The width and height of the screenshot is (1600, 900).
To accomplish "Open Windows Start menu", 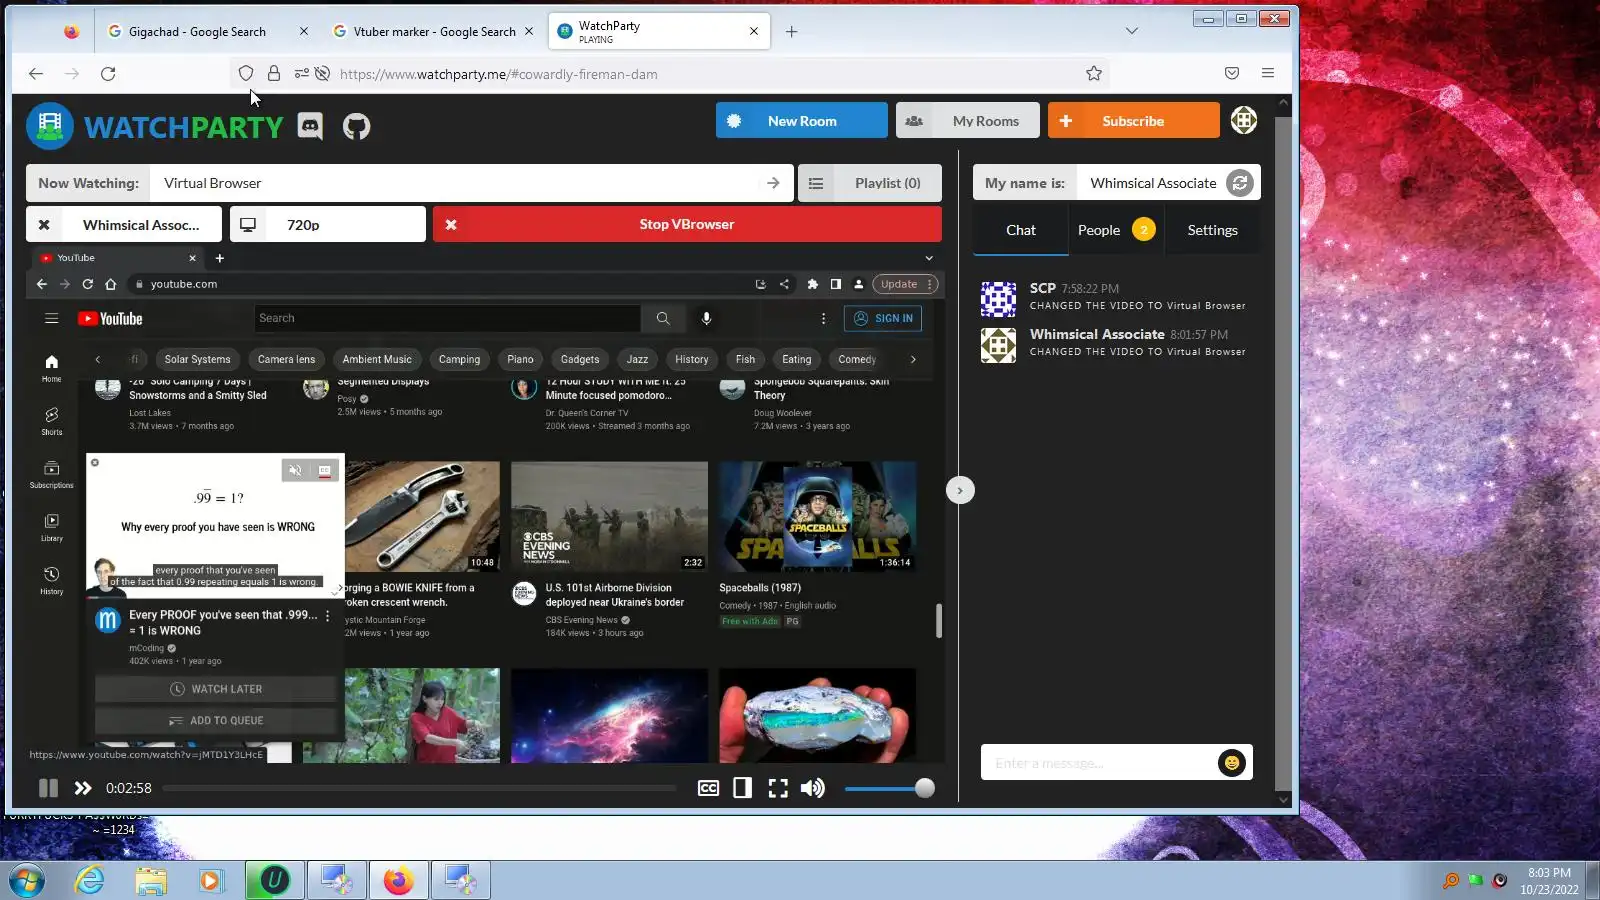I will (27, 880).
